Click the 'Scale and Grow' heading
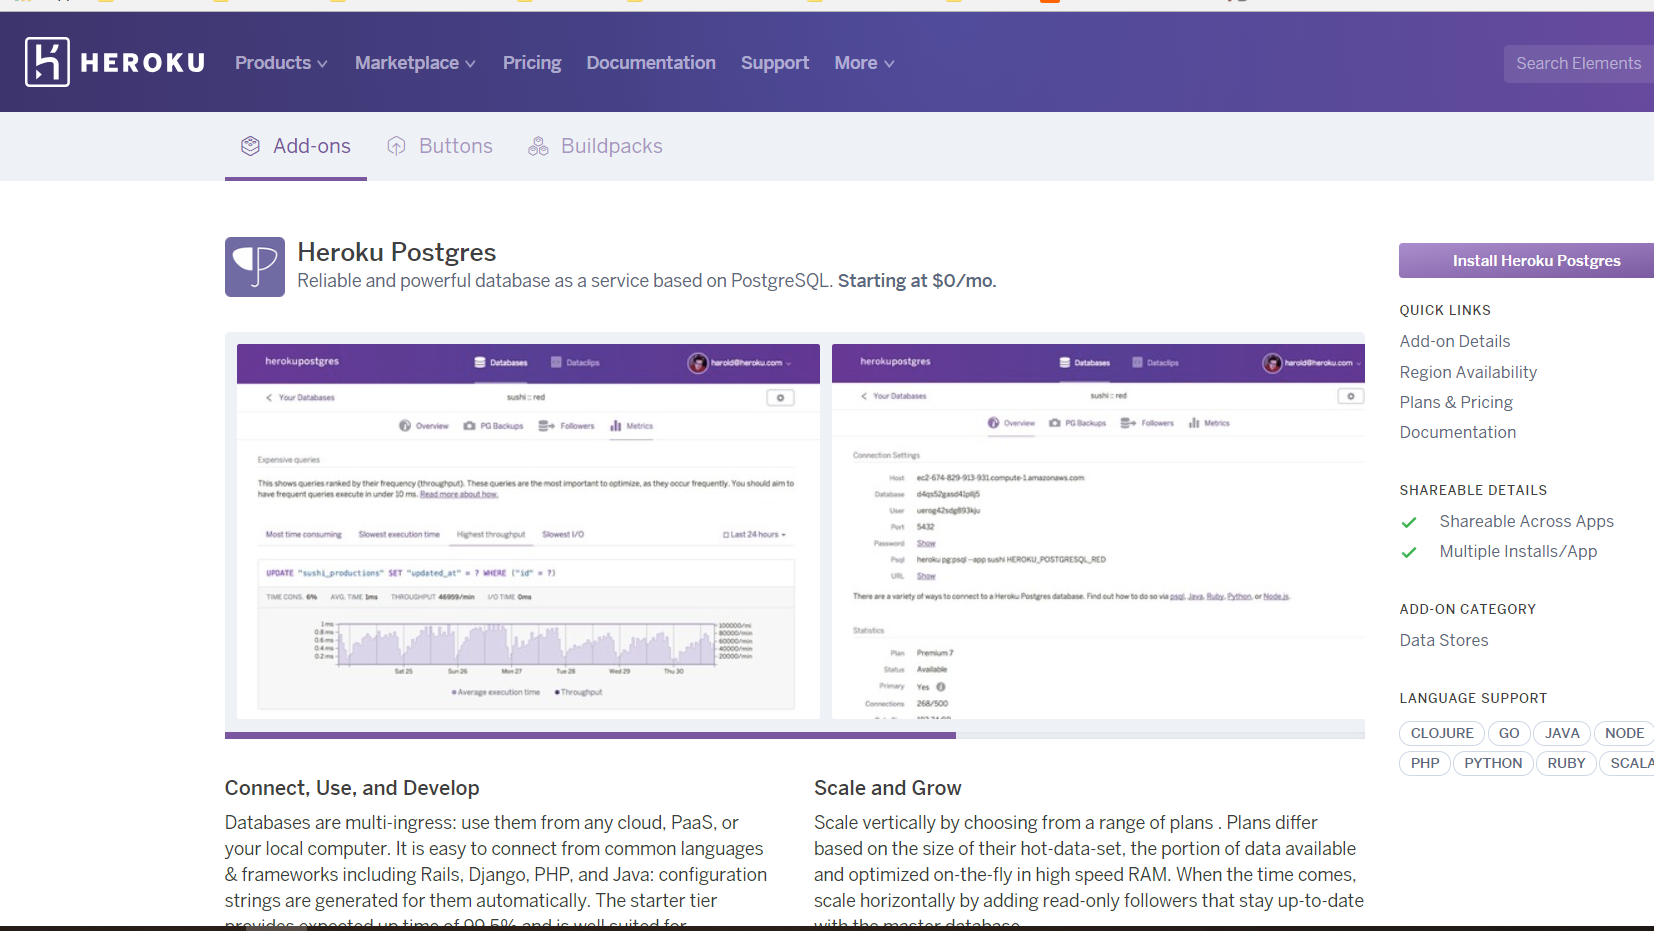Image resolution: width=1654 pixels, height=931 pixels. click(888, 788)
